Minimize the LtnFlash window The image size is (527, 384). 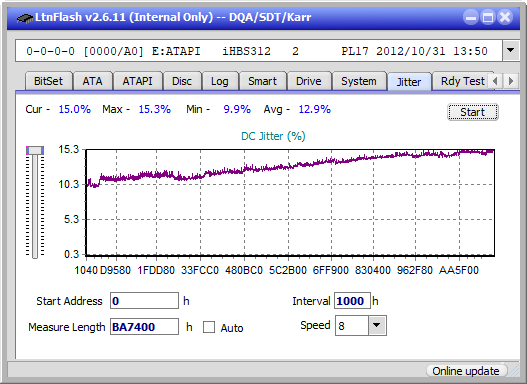click(471, 17)
